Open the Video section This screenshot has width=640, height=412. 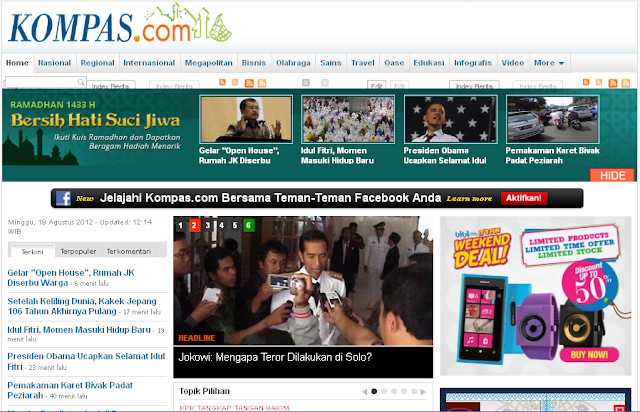click(x=513, y=63)
